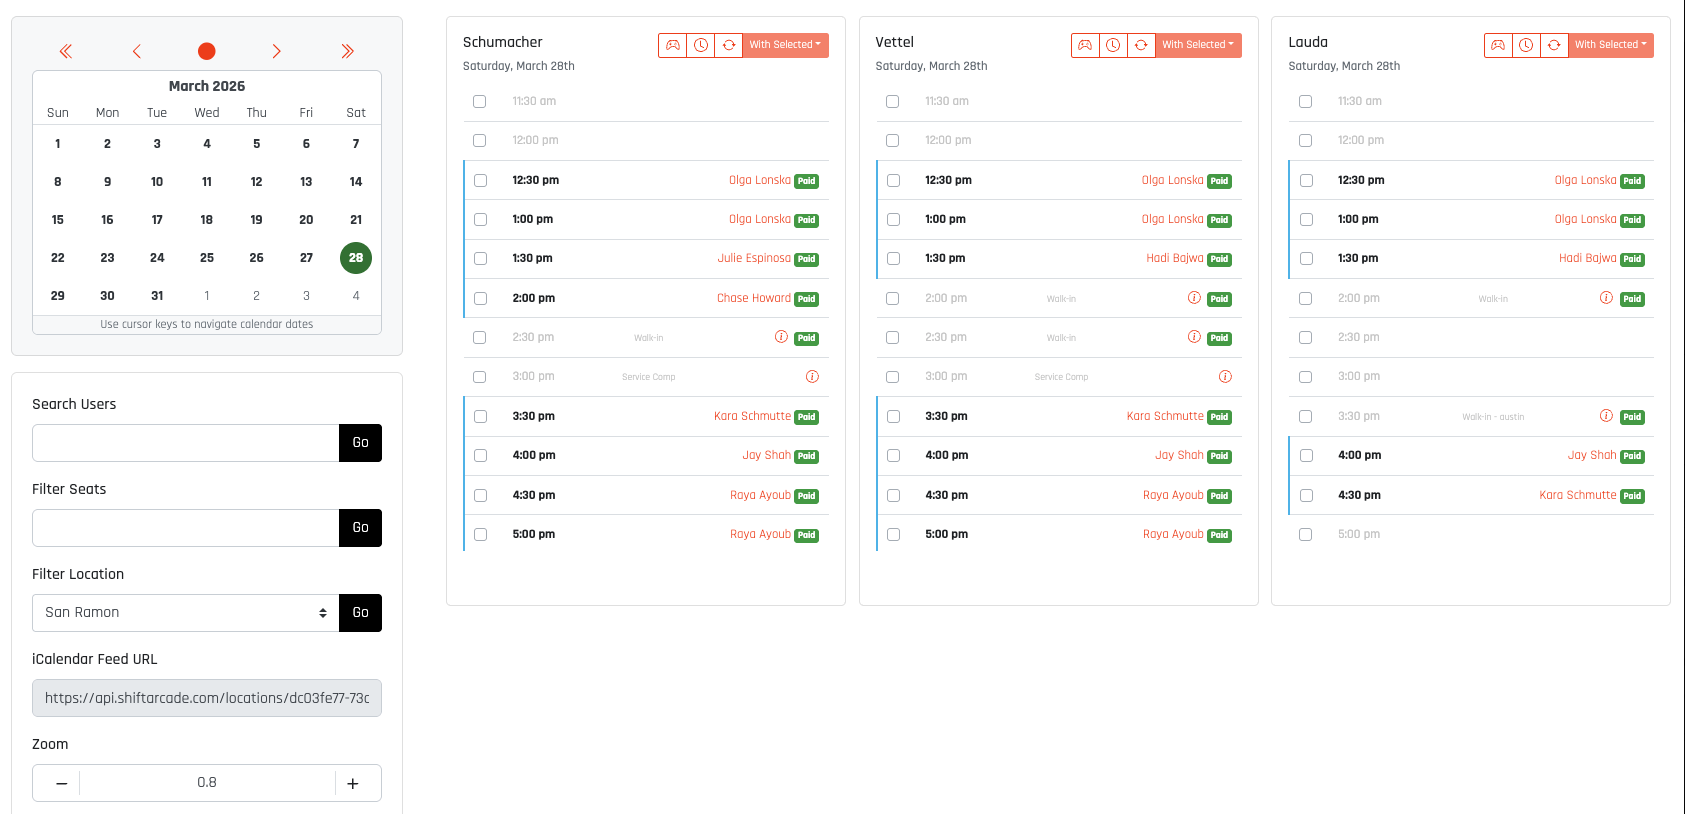Increase zoom with the plus button
The image size is (1685, 814).
point(353,783)
